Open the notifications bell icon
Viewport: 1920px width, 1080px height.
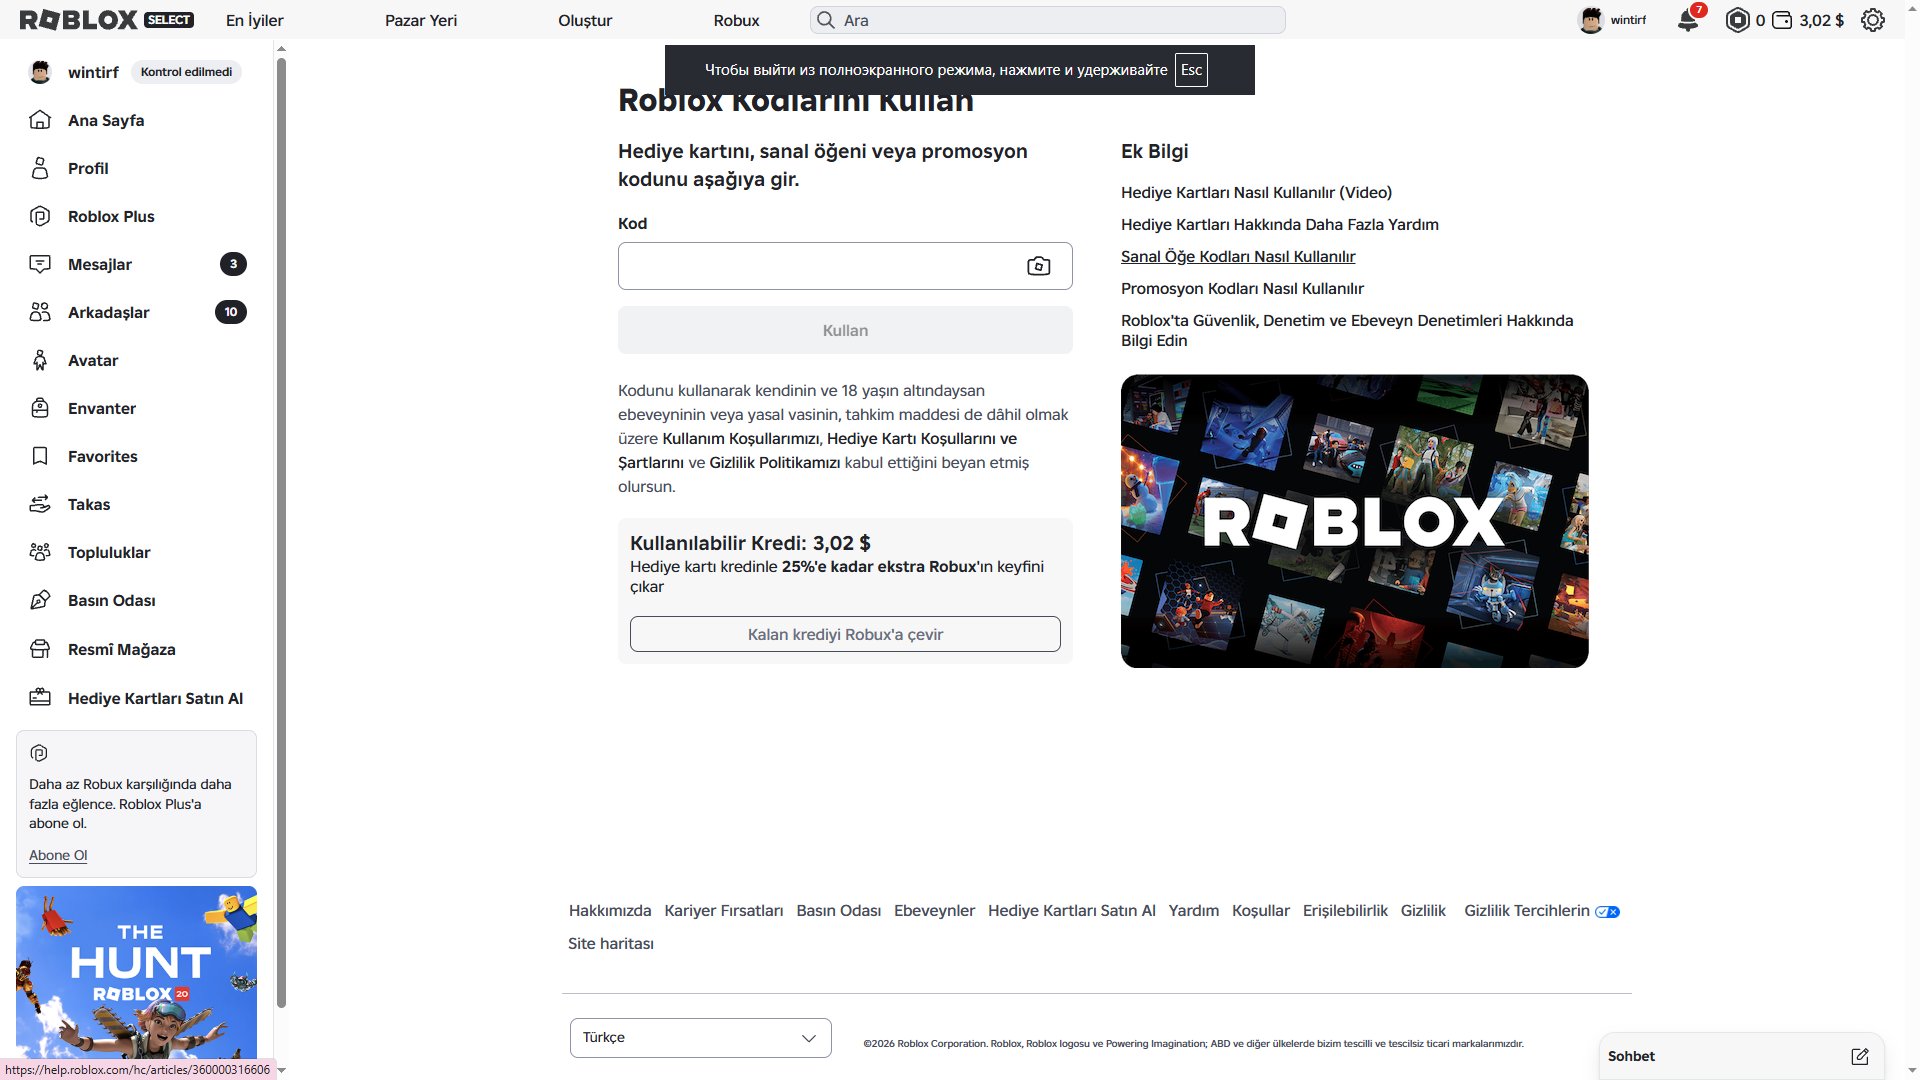(1688, 20)
